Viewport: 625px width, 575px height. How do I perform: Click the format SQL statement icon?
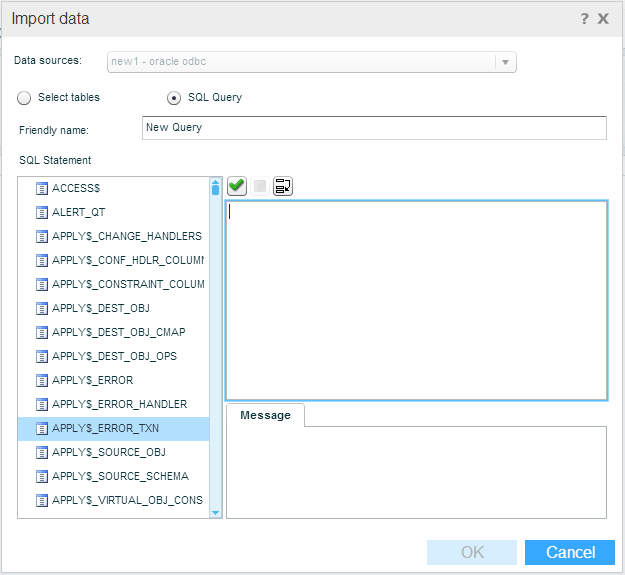pos(283,186)
